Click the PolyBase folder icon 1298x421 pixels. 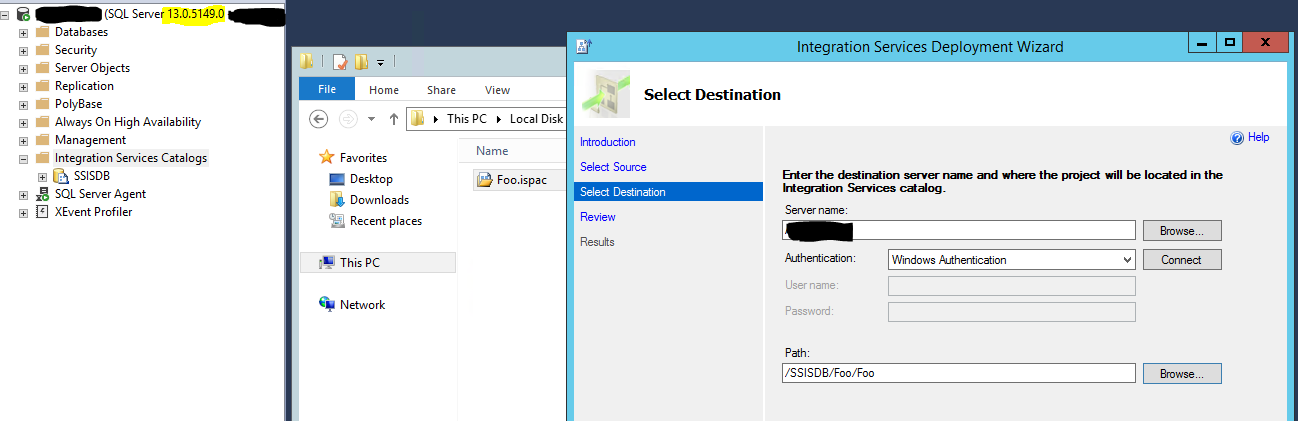(x=42, y=104)
